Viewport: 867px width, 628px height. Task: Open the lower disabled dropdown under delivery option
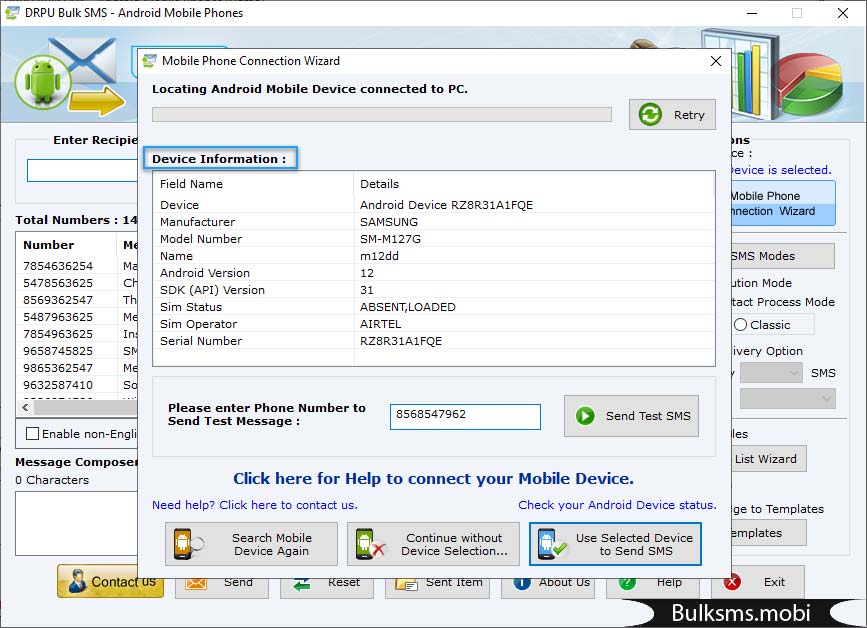787,398
